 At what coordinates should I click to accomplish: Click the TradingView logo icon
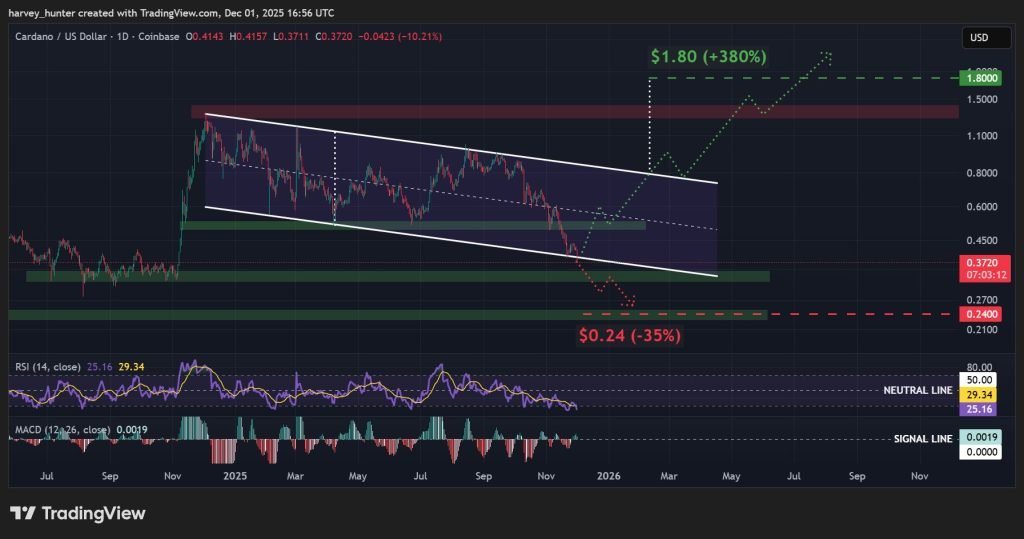click(23, 513)
